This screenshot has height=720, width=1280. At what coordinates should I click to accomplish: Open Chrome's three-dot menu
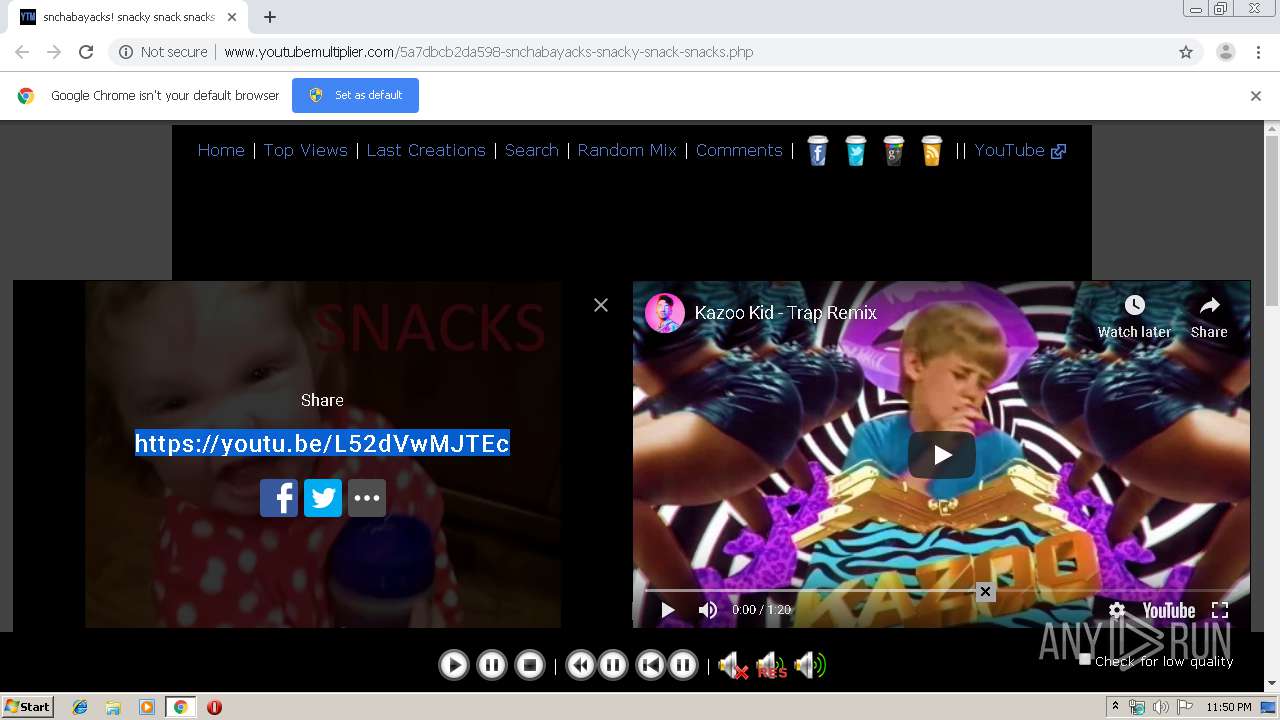(1258, 52)
